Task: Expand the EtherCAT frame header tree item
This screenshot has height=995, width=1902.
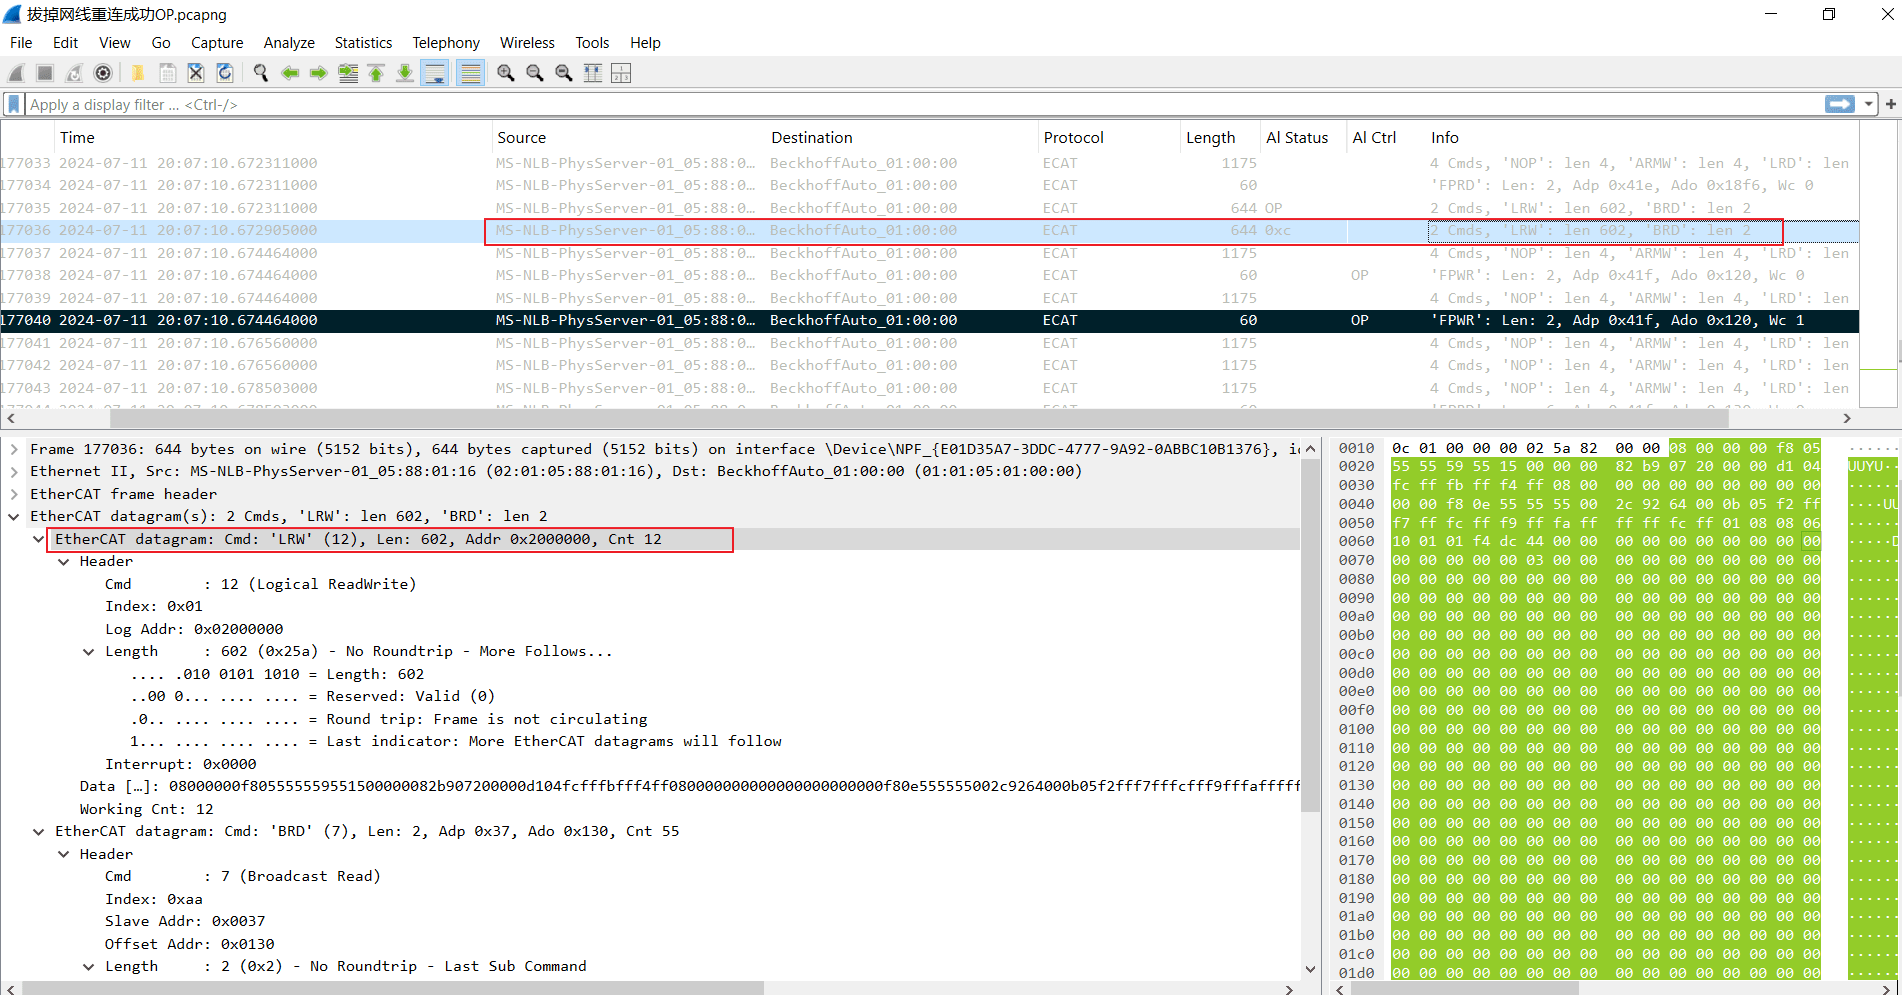Action: click(14, 494)
